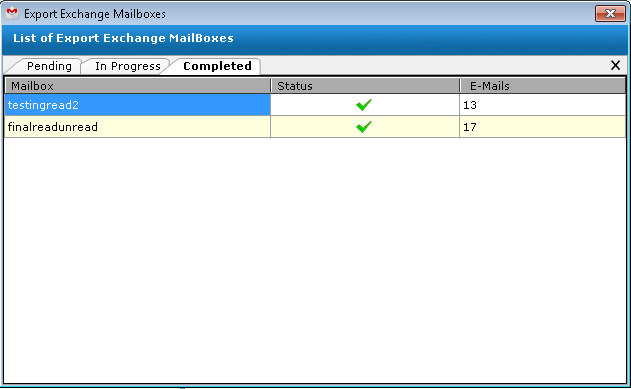
Task: Select the finalreadunread mailbox row
Action: click(315, 127)
